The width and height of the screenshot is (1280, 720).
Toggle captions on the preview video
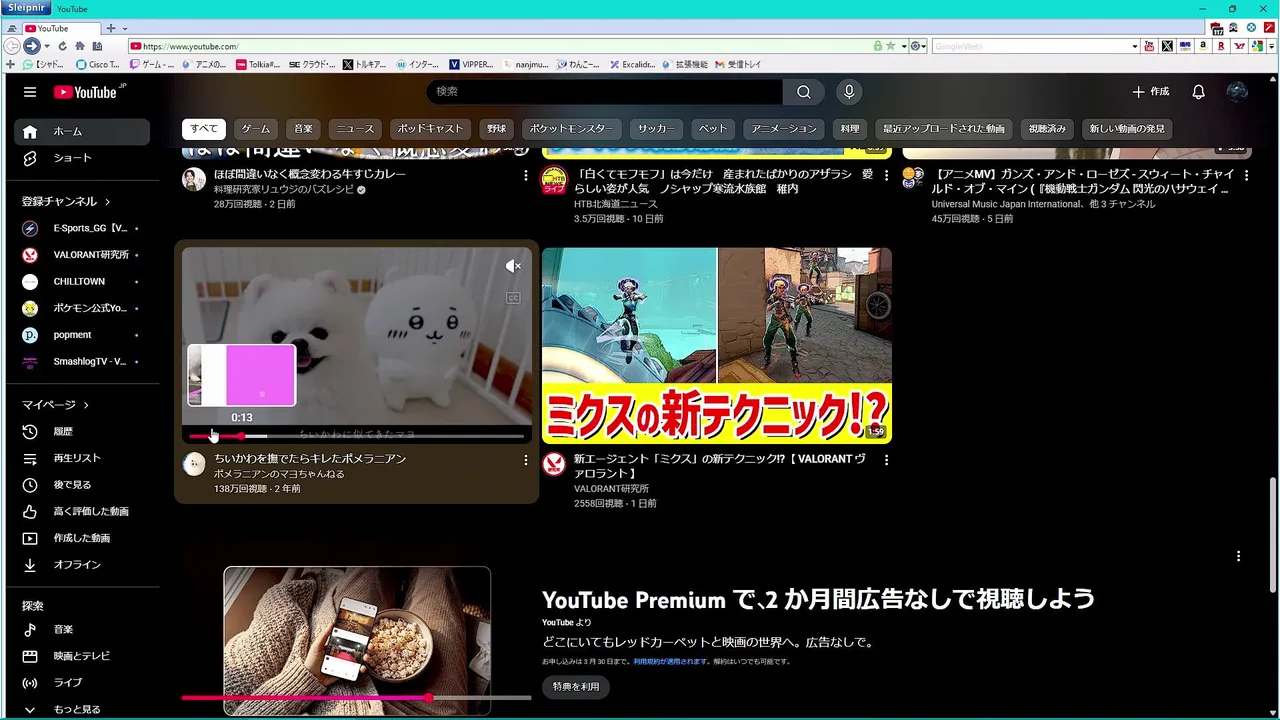click(x=513, y=298)
